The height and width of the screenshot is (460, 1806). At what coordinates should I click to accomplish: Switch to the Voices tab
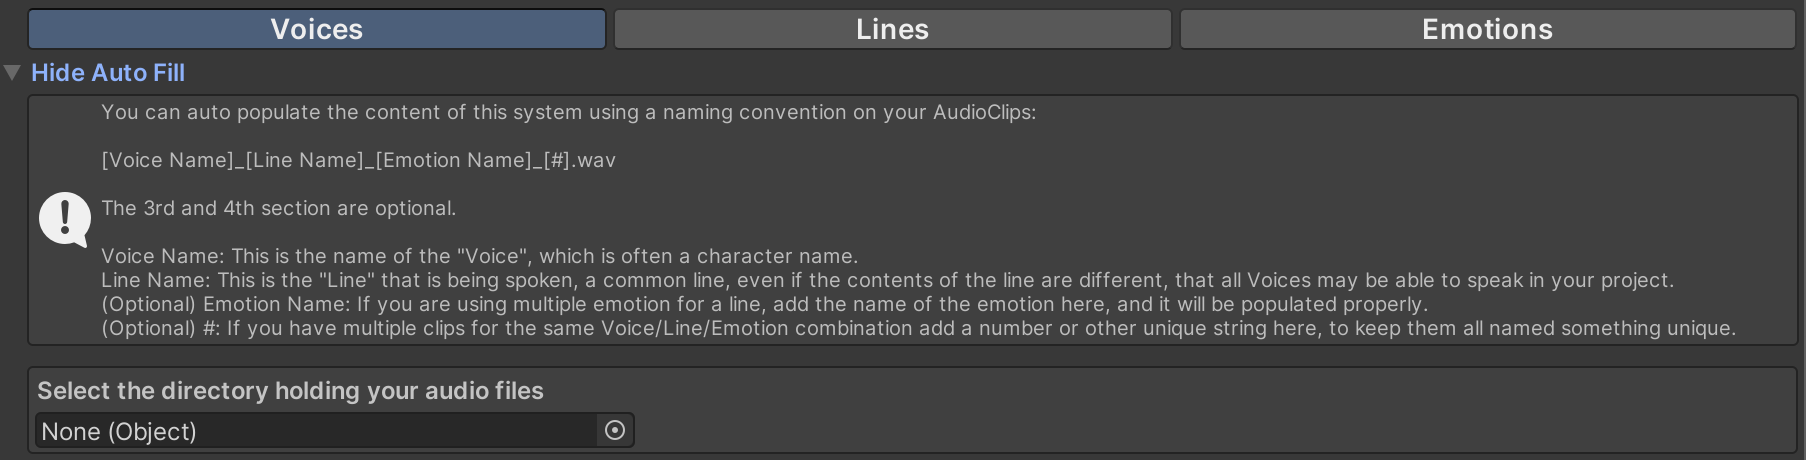tap(316, 29)
